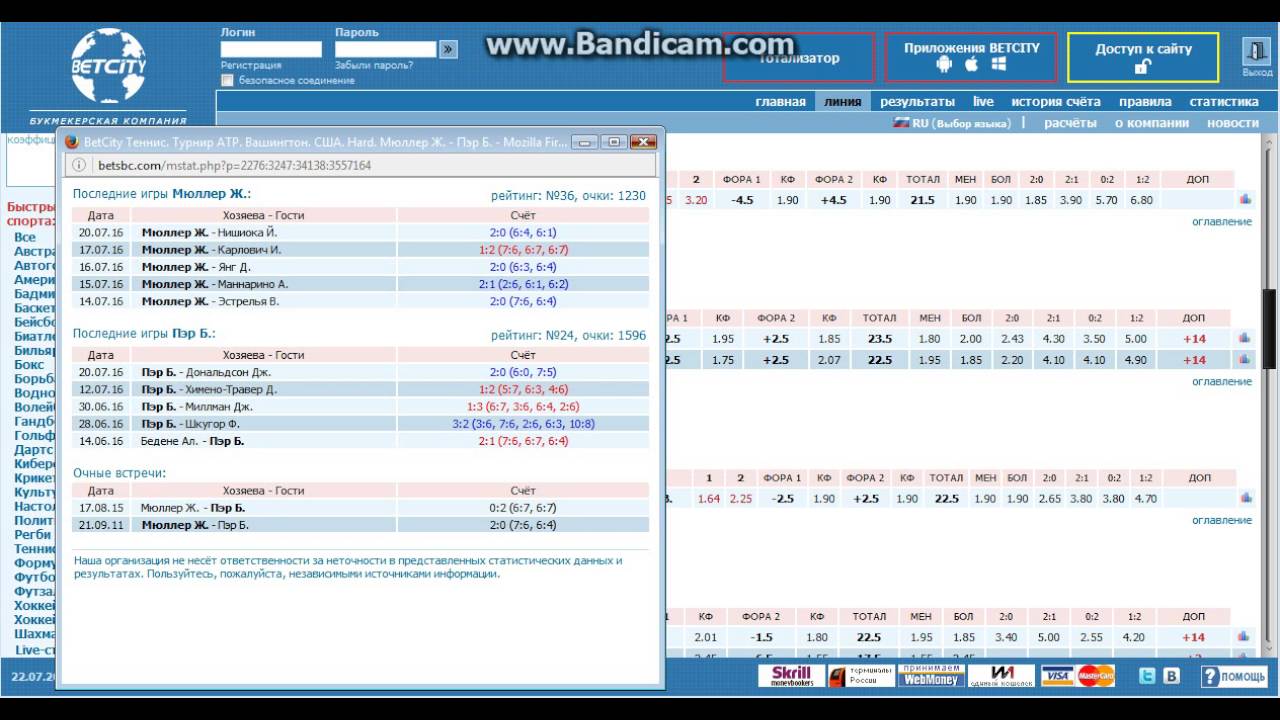This screenshot has height=720, width=1280.
Task: Select the линия menu tab
Action: (842, 101)
